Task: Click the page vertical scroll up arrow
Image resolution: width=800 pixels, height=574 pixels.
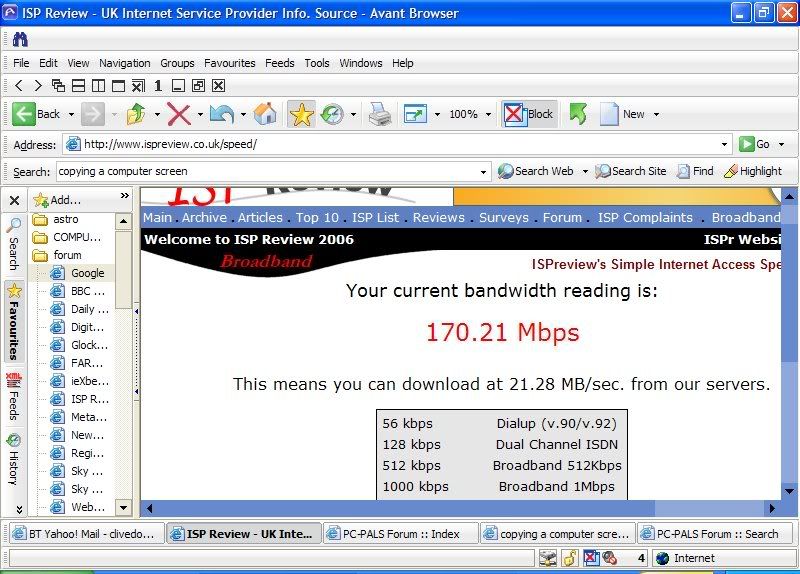Action: (789, 196)
